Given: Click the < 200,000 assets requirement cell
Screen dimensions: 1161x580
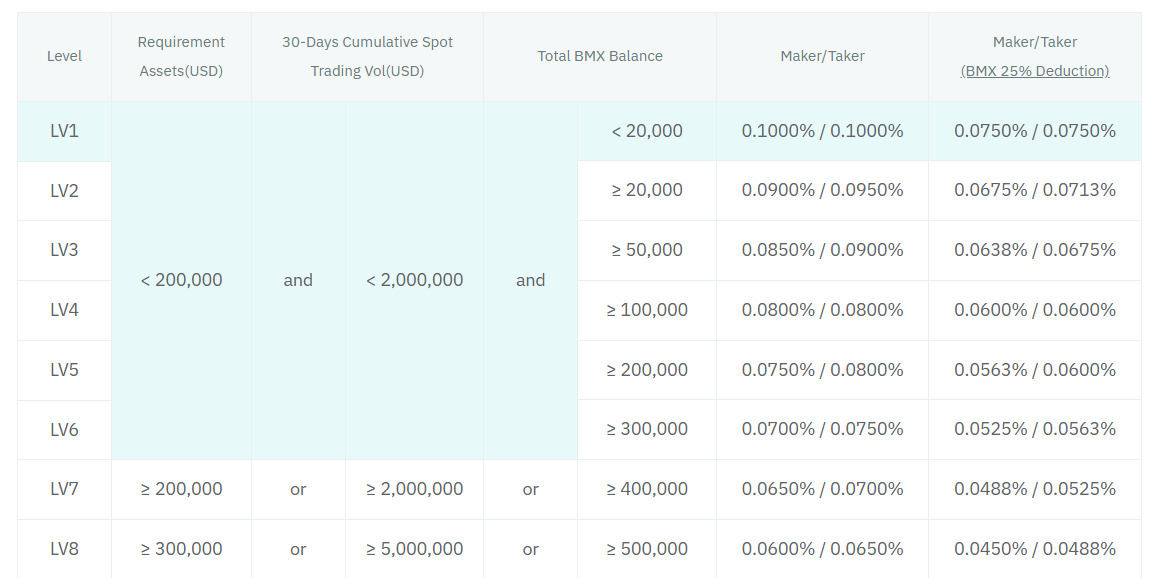Looking at the screenshot, I should (181, 281).
